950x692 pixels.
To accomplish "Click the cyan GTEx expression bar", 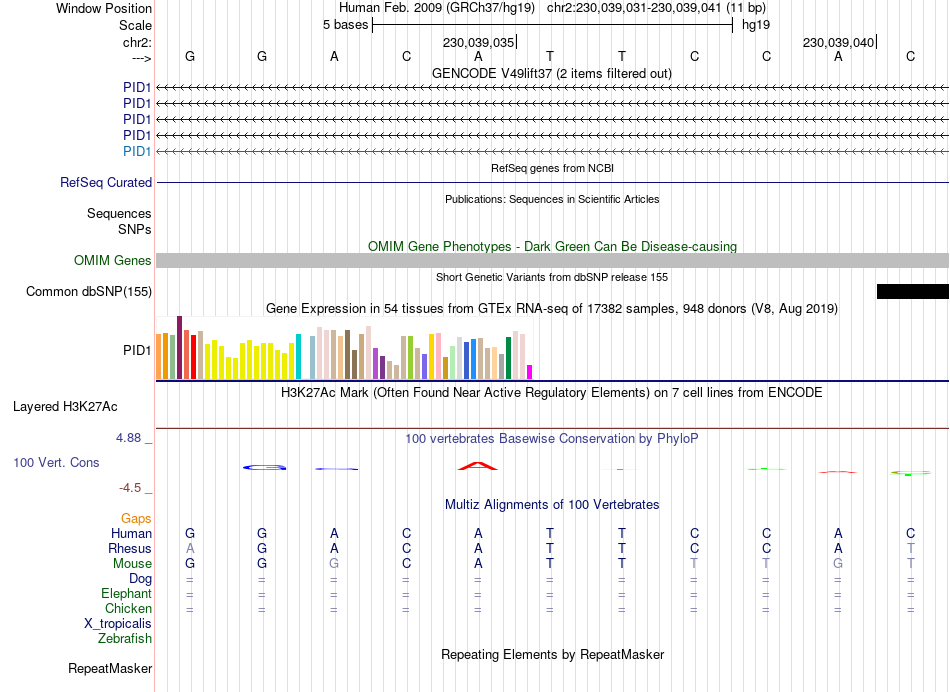I will click(298, 356).
